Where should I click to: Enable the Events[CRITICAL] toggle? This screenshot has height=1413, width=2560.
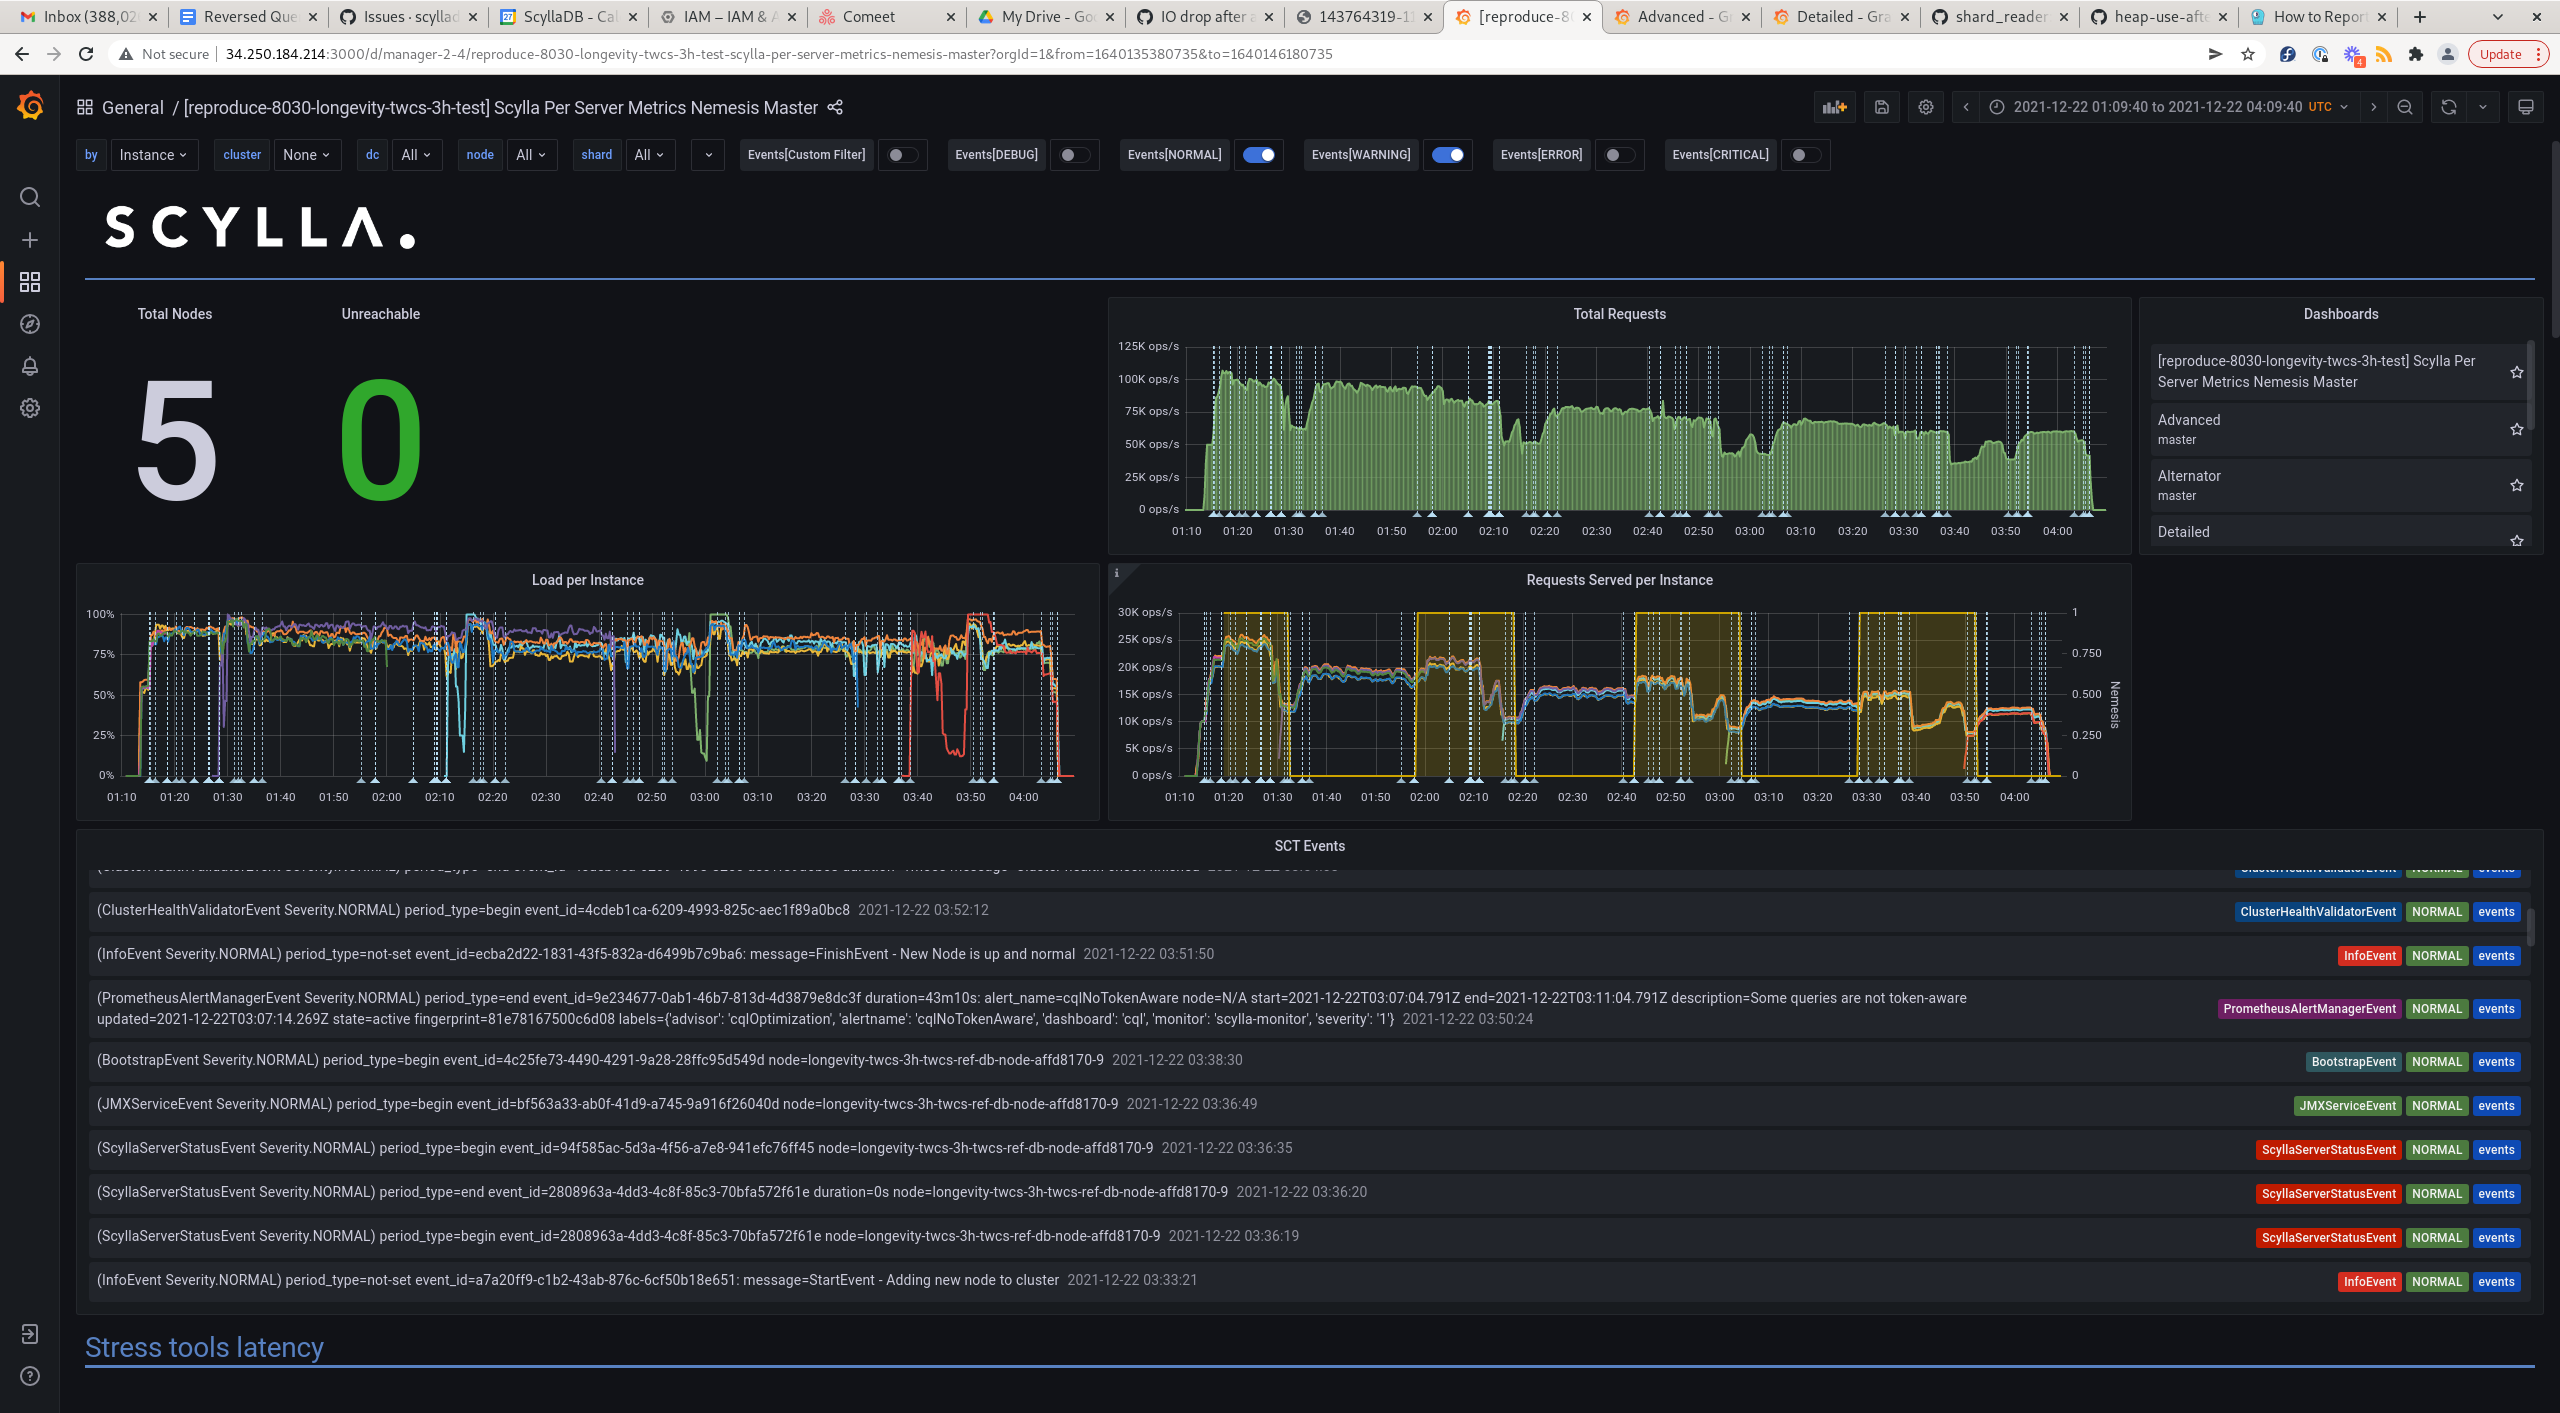point(1806,155)
